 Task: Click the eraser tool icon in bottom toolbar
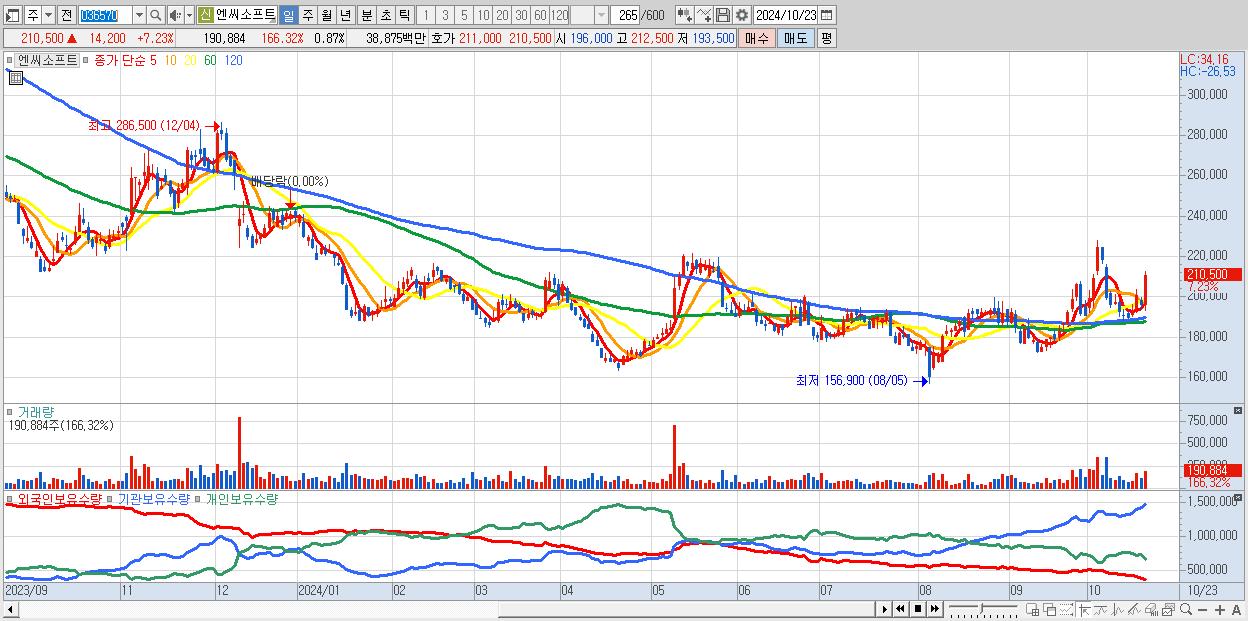[x=1134, y=610]
